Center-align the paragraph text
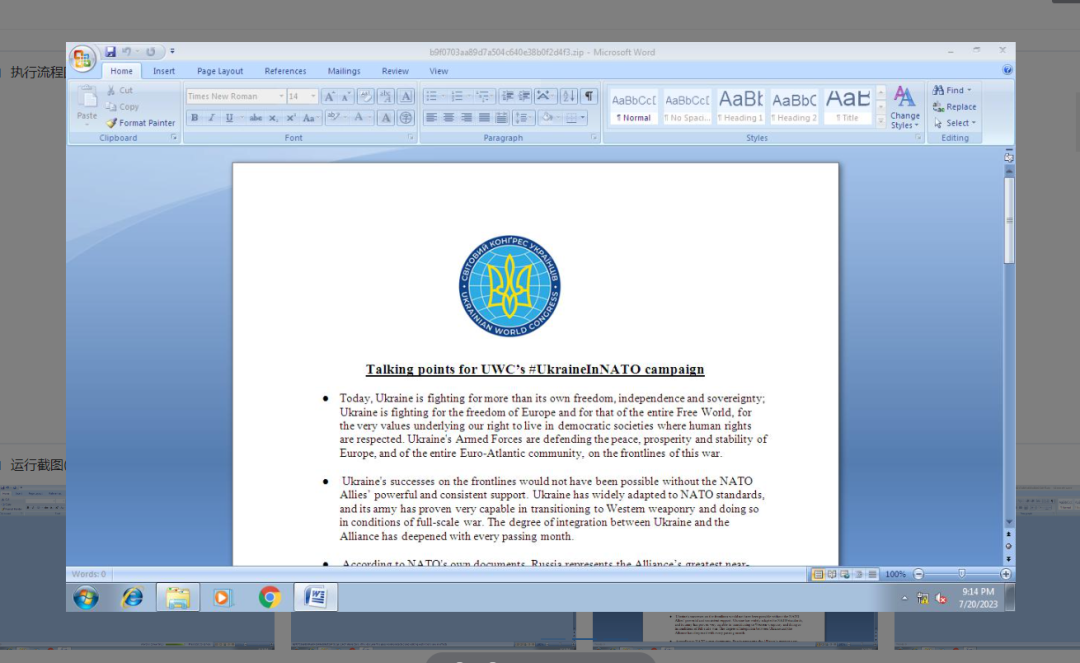Image resolution: width=1080 pixels, height=663 pixels. pyautogui.click(x=449, y=118)
